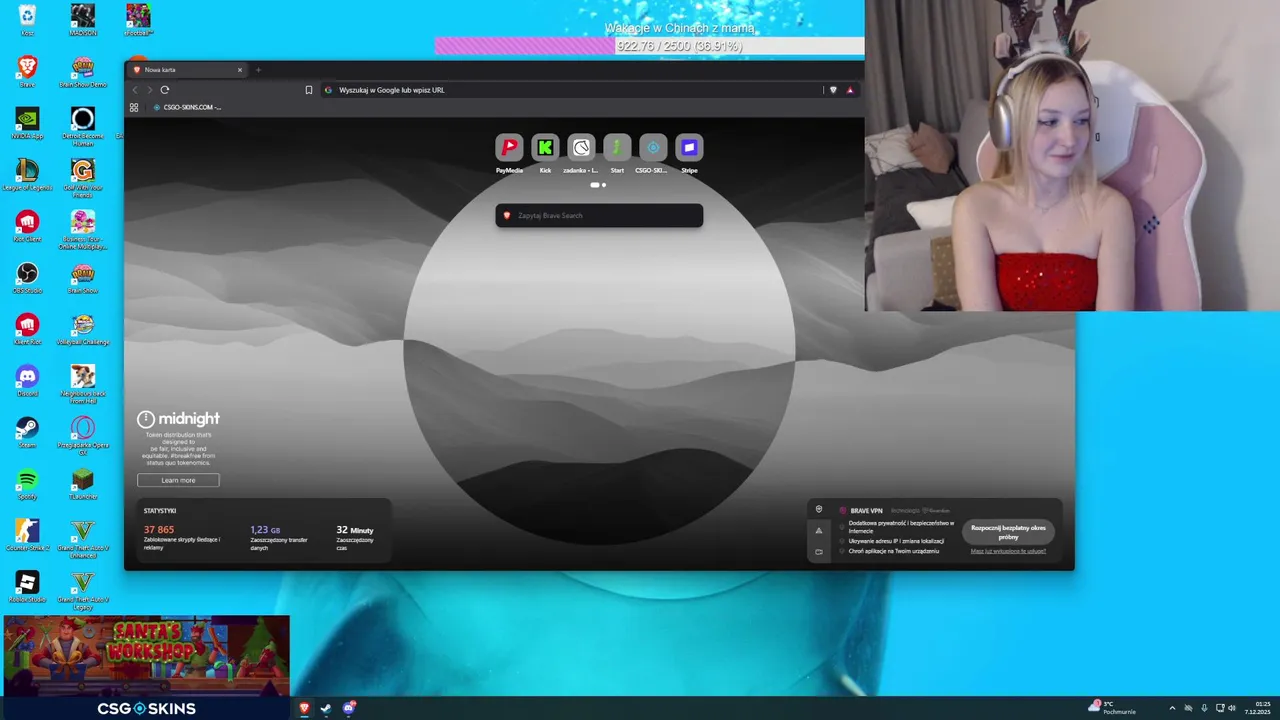Open OBS Studio desktop icon

(27, 278)
